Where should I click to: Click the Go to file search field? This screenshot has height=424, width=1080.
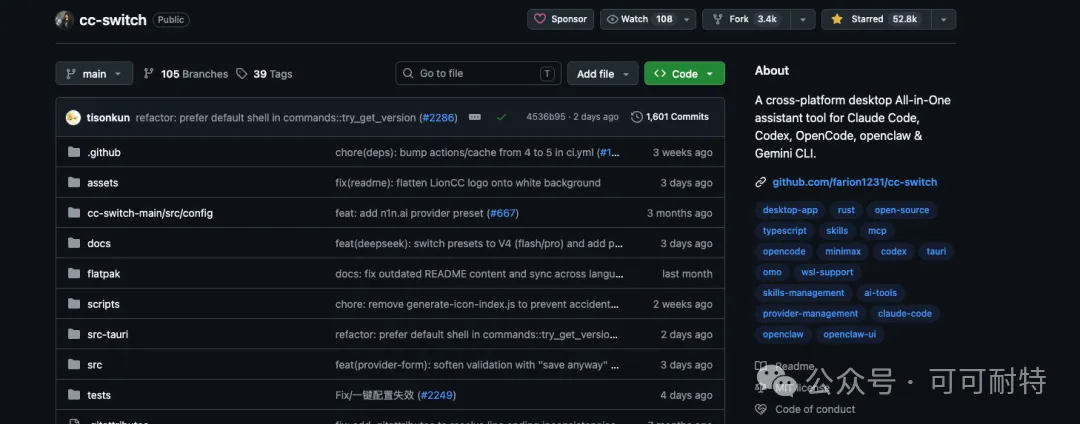coord(478,74)
